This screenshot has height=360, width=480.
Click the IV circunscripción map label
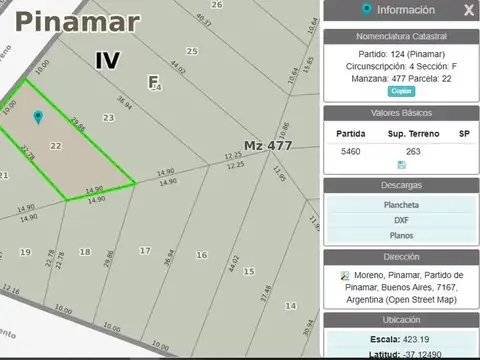pyautogui.click(x=107, y=60)
